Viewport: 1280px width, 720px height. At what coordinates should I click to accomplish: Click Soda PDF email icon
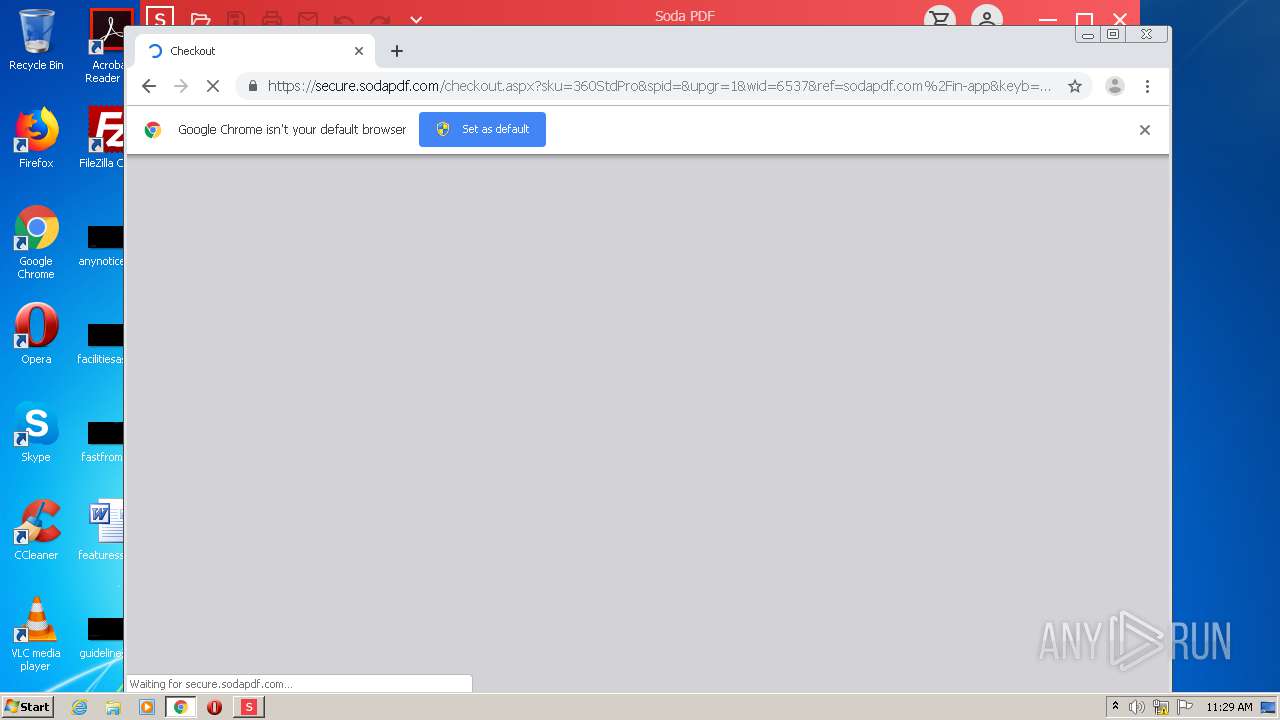(x=308, y=19)
